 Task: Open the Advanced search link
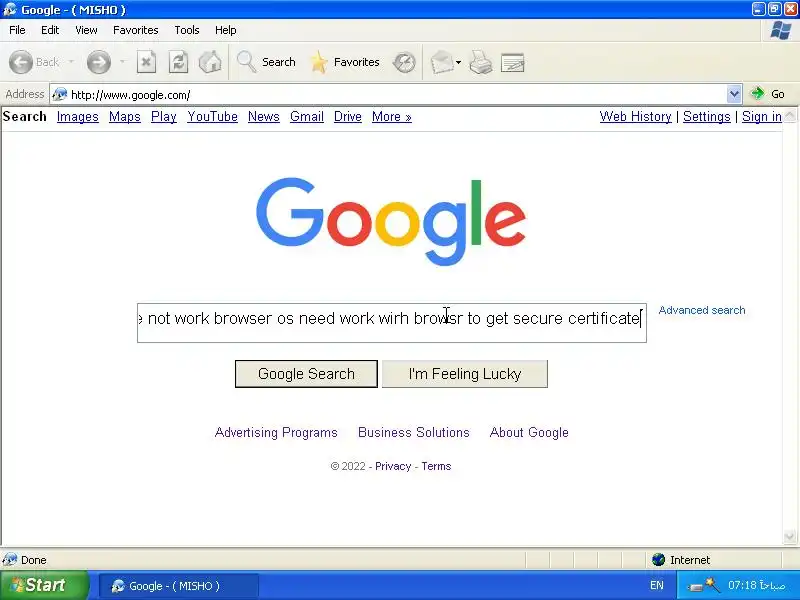click(702, 310)
